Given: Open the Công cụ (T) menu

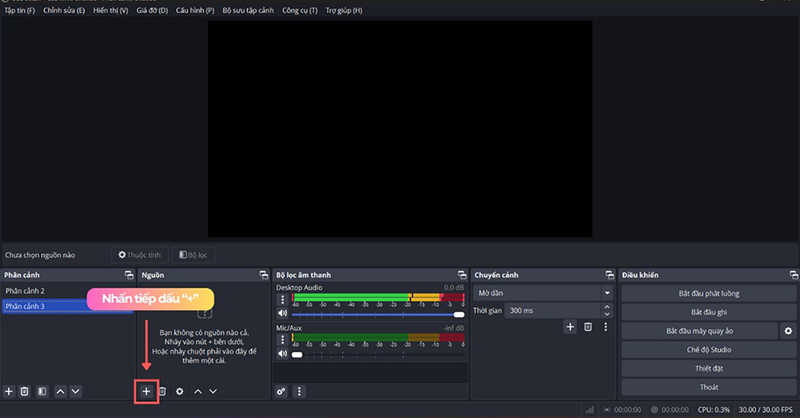Looking at the screenshot, I should 299,10.
